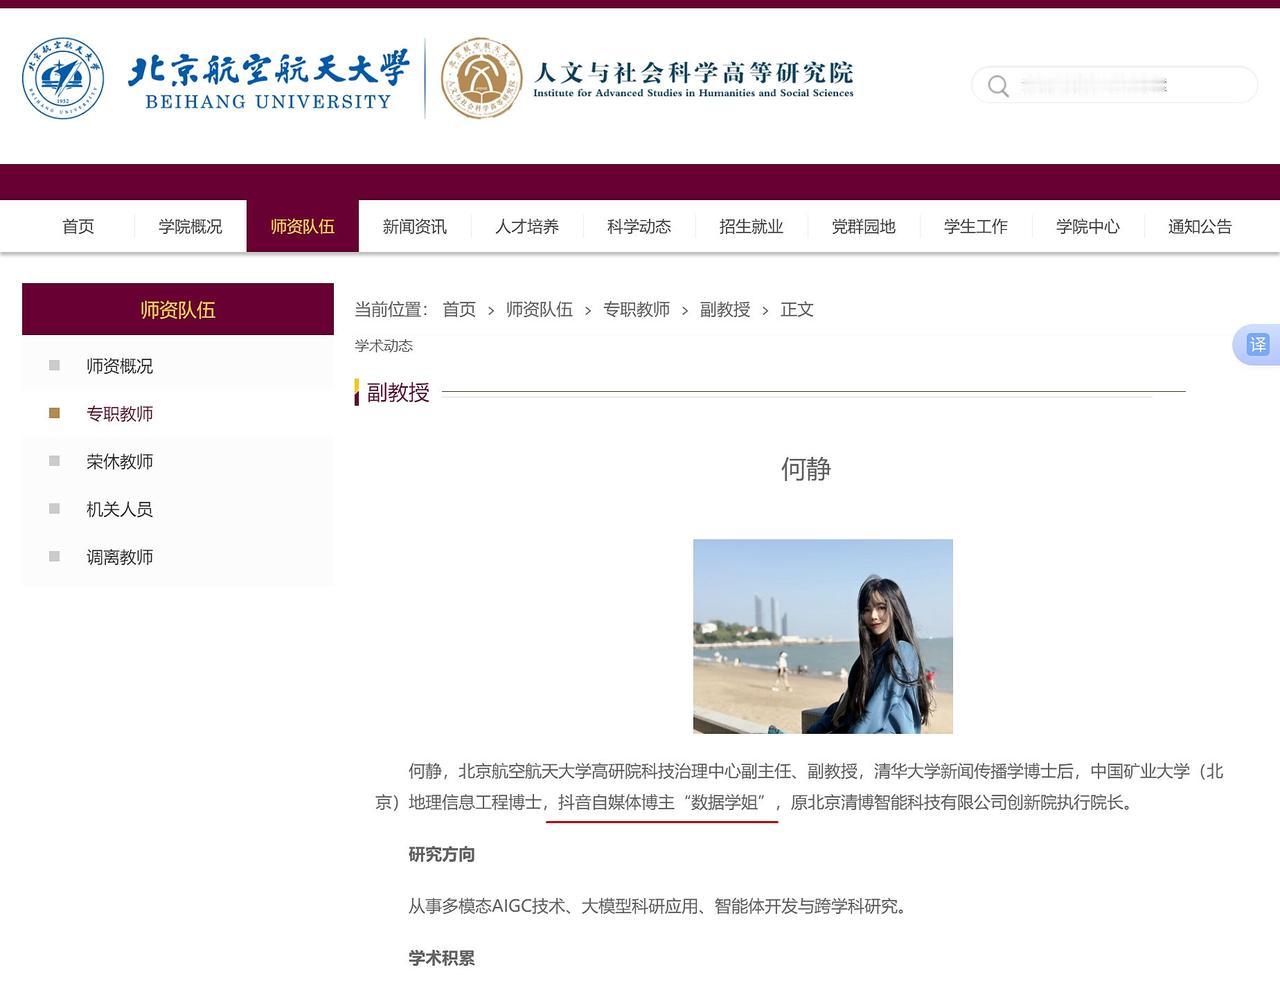
Task: Click the search magnifier icon
Action: (997, 86)
